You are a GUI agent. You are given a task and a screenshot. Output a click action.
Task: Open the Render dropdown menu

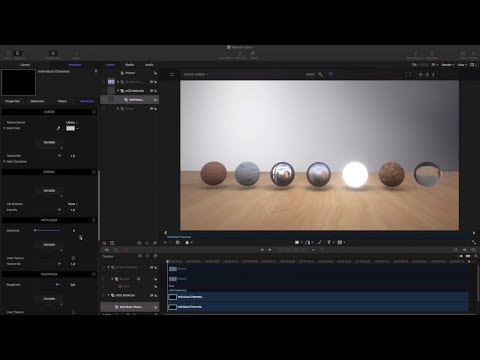click(447, 65)
